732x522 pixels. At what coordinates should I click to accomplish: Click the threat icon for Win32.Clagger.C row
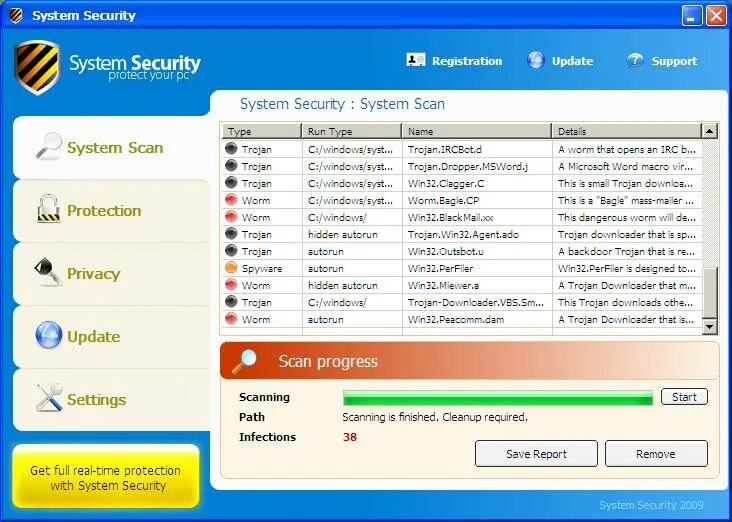point(231,182)
